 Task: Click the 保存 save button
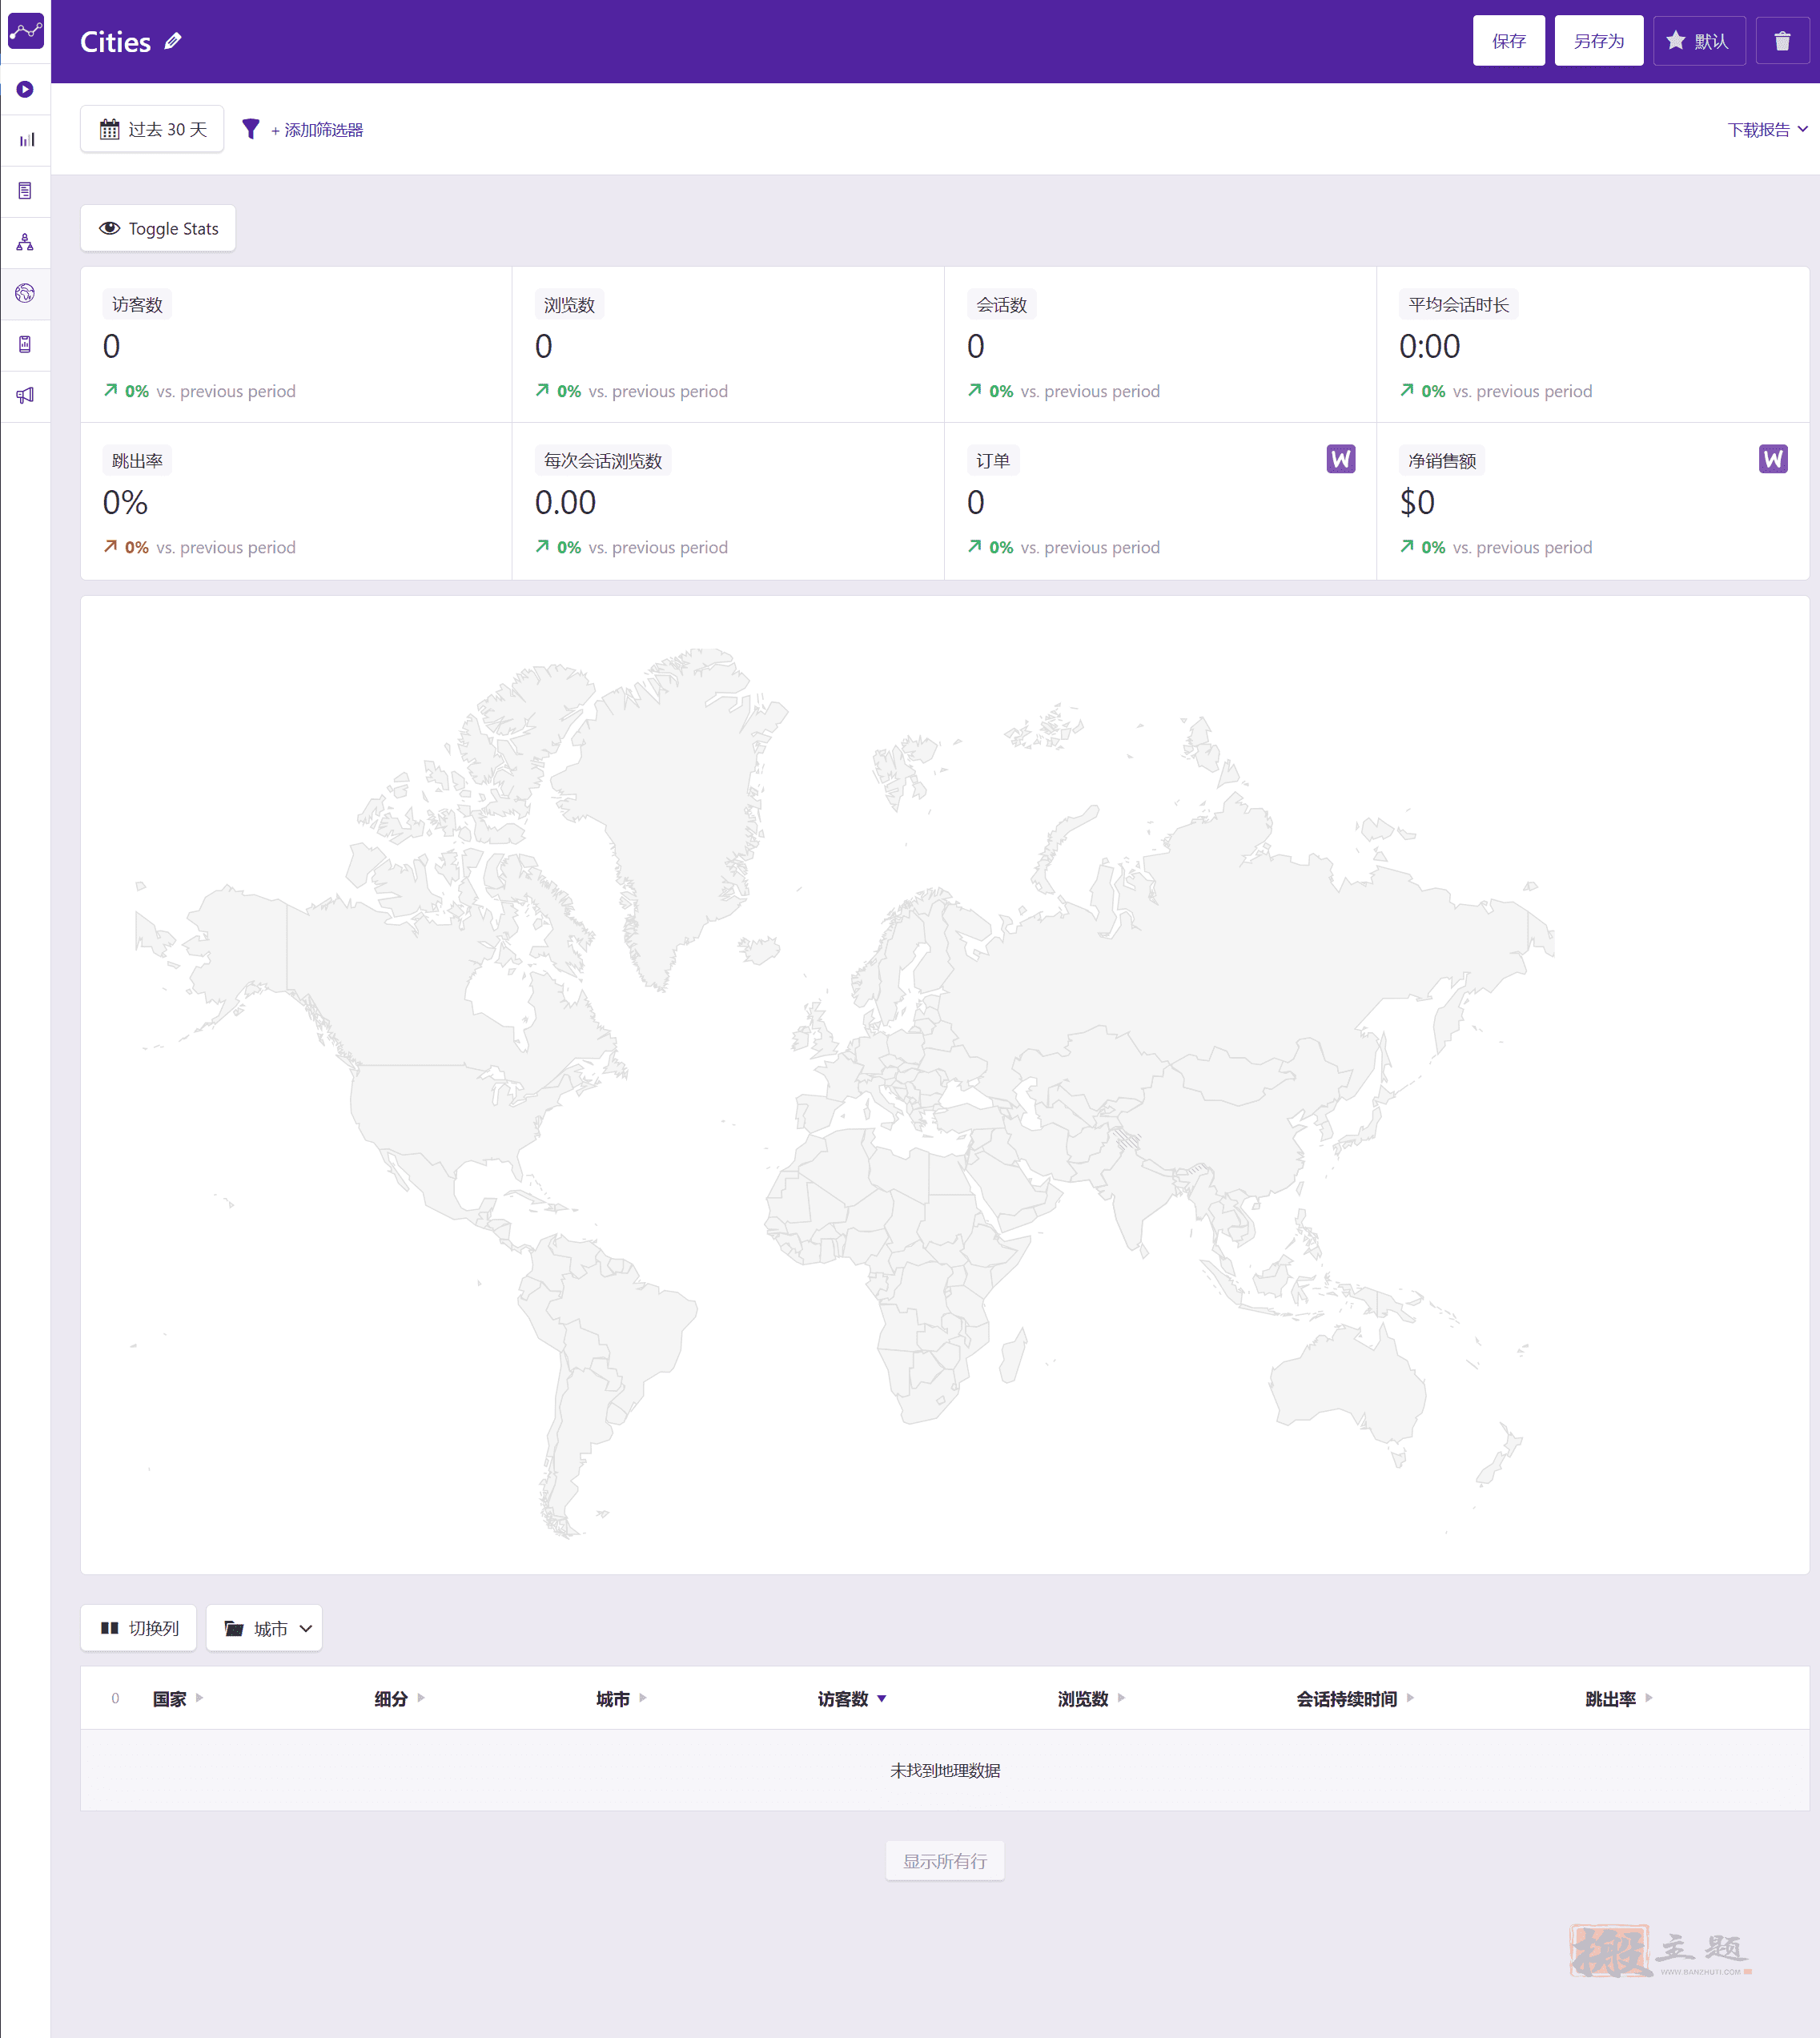tap(1508, 41)
